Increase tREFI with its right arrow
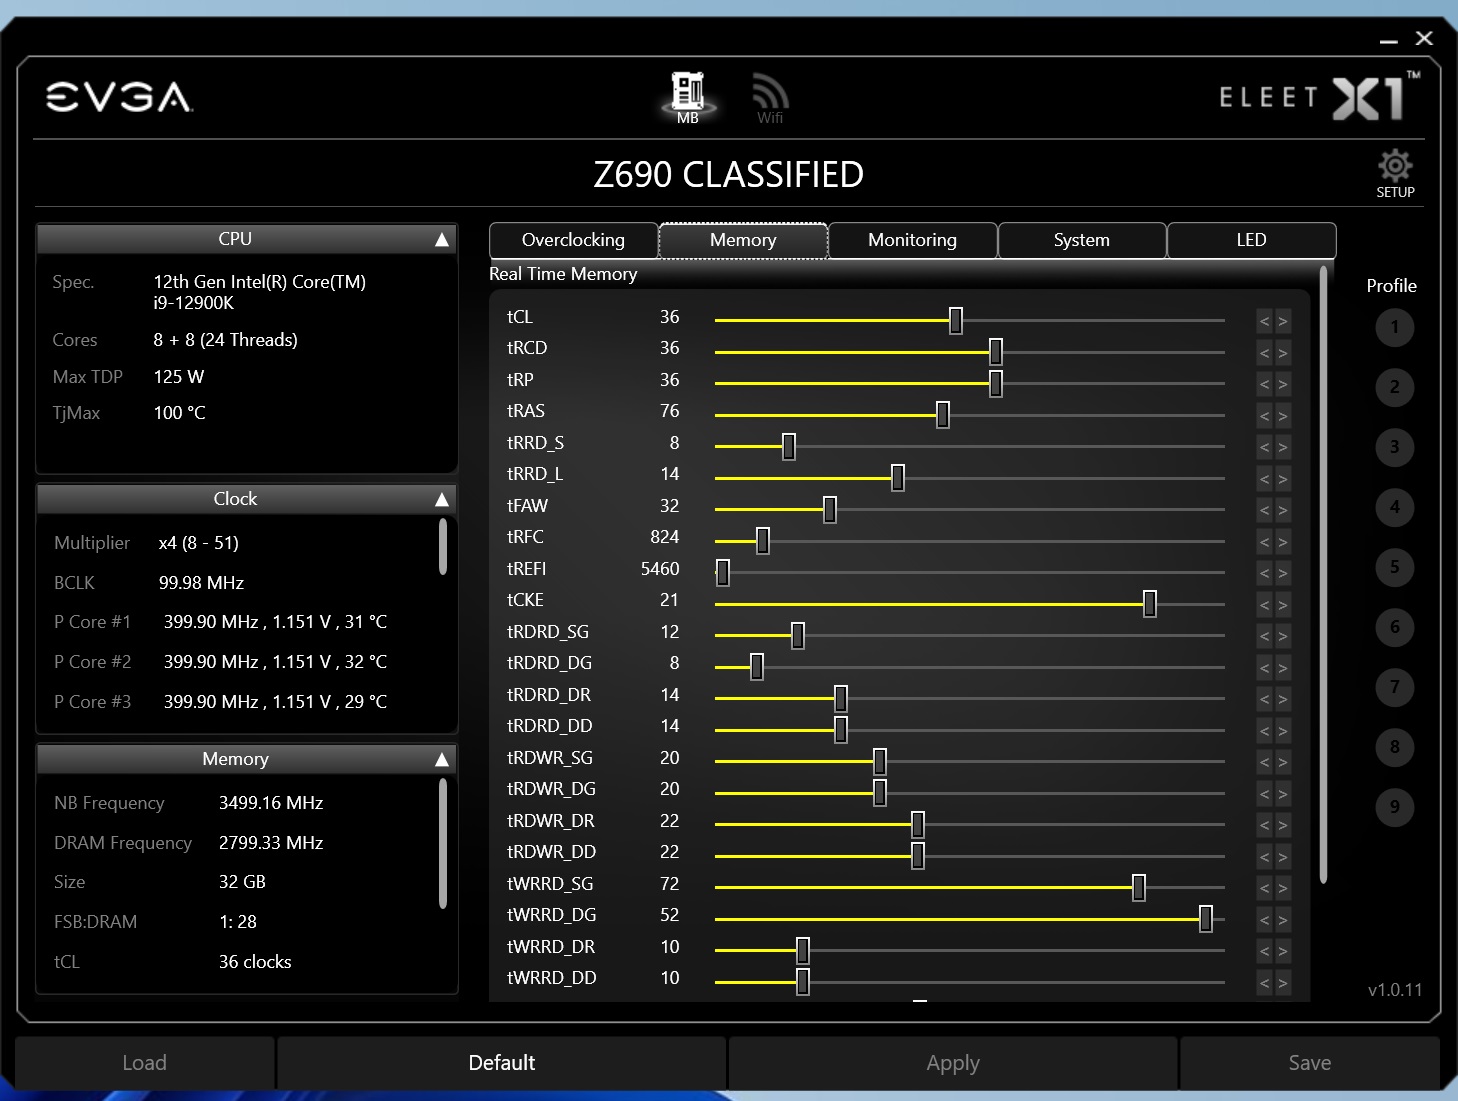 [x=1282, y=573]
